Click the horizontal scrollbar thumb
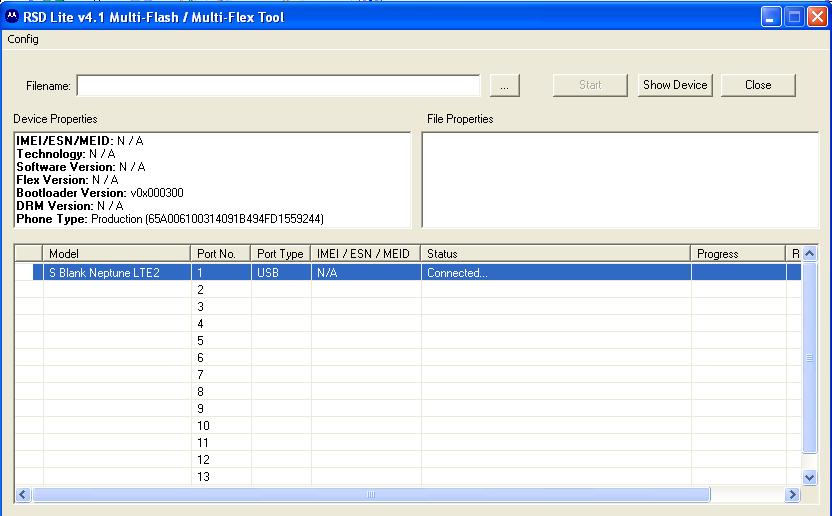 click(x=371, y=495)
